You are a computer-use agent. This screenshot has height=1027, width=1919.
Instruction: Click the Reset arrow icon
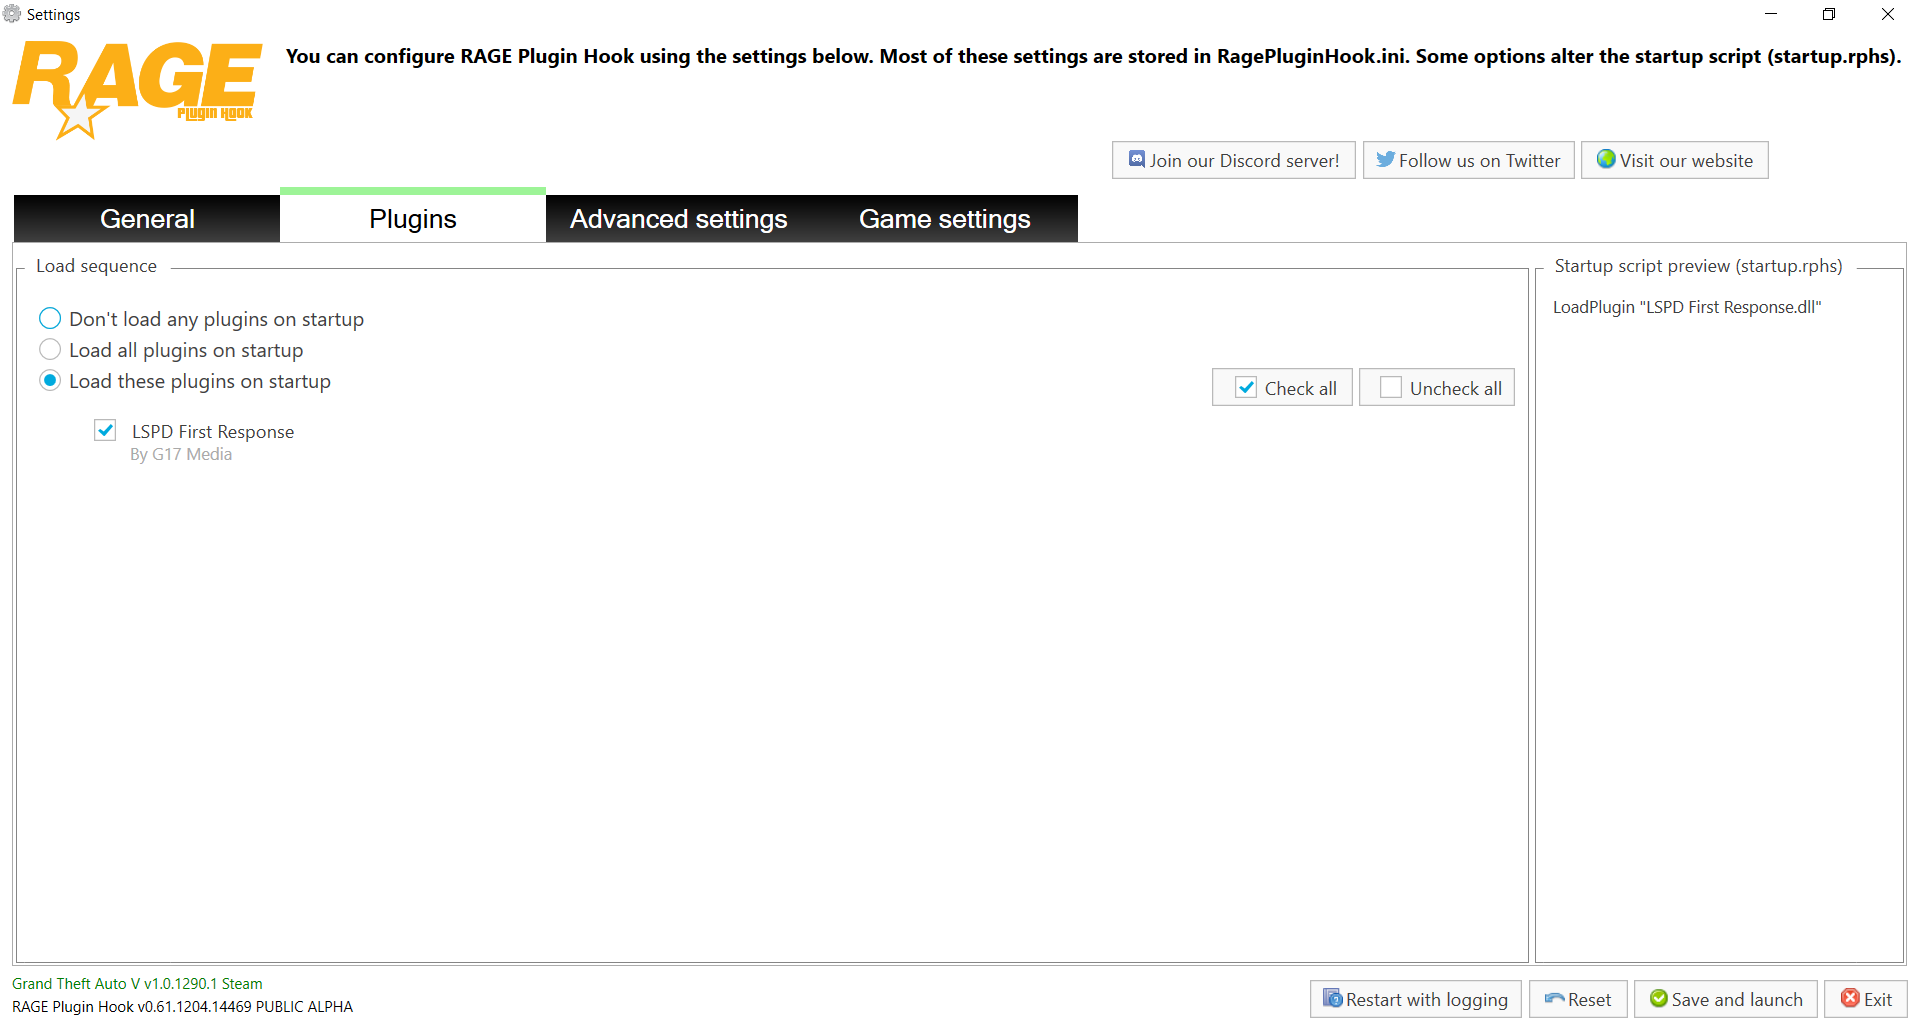(1555, 999)
